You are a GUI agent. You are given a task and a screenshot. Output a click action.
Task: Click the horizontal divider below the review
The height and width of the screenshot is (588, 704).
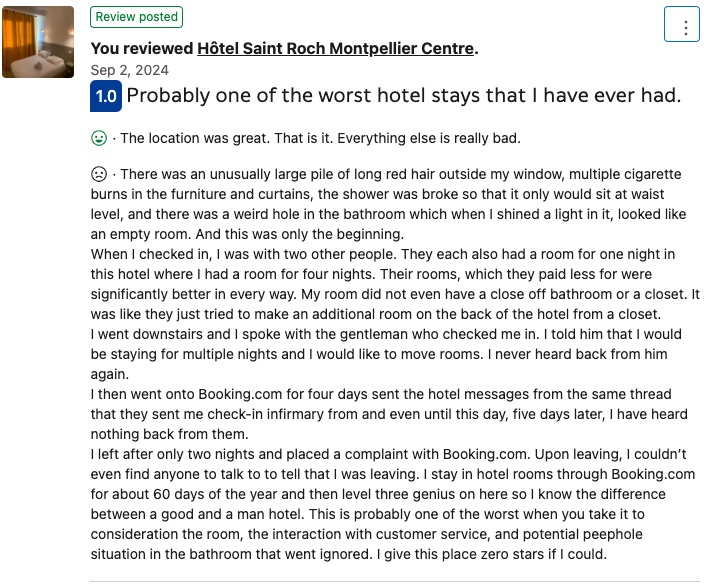[395, 581]
